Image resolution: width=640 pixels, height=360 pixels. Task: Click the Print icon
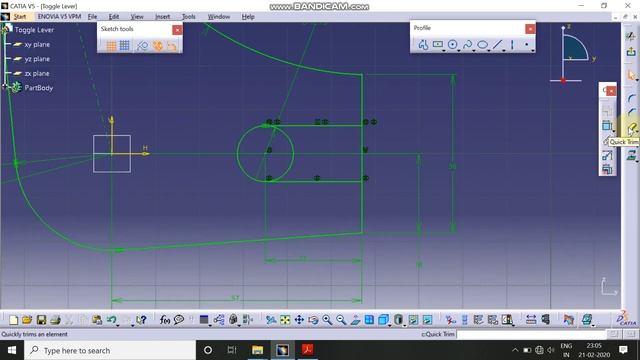[55, 320]
